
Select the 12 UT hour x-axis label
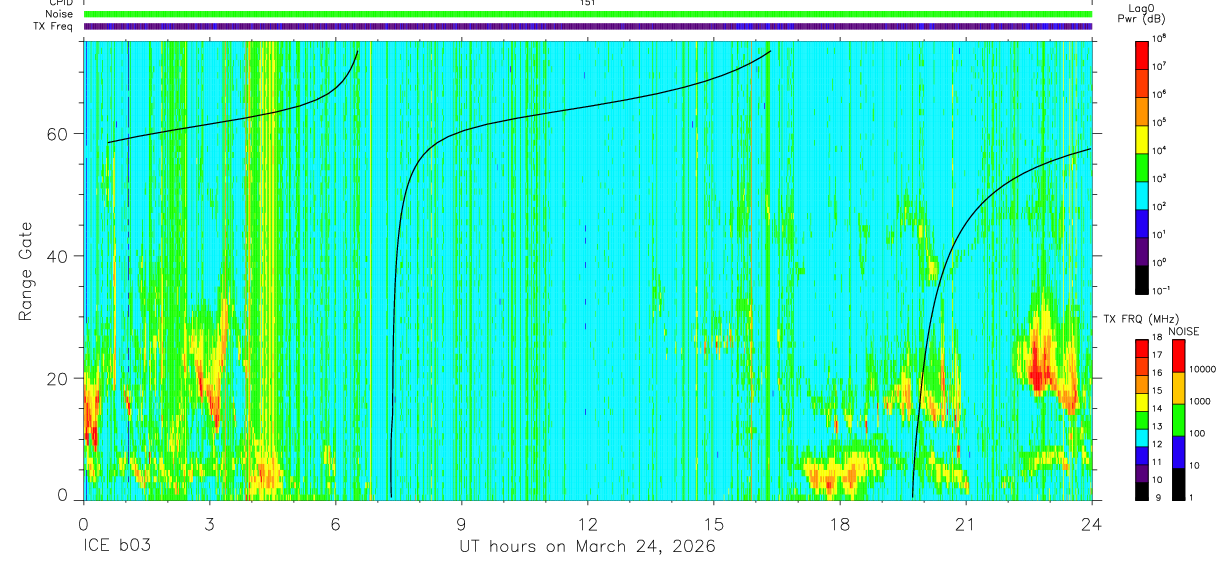pyautogui.click(x=587, y=523)
